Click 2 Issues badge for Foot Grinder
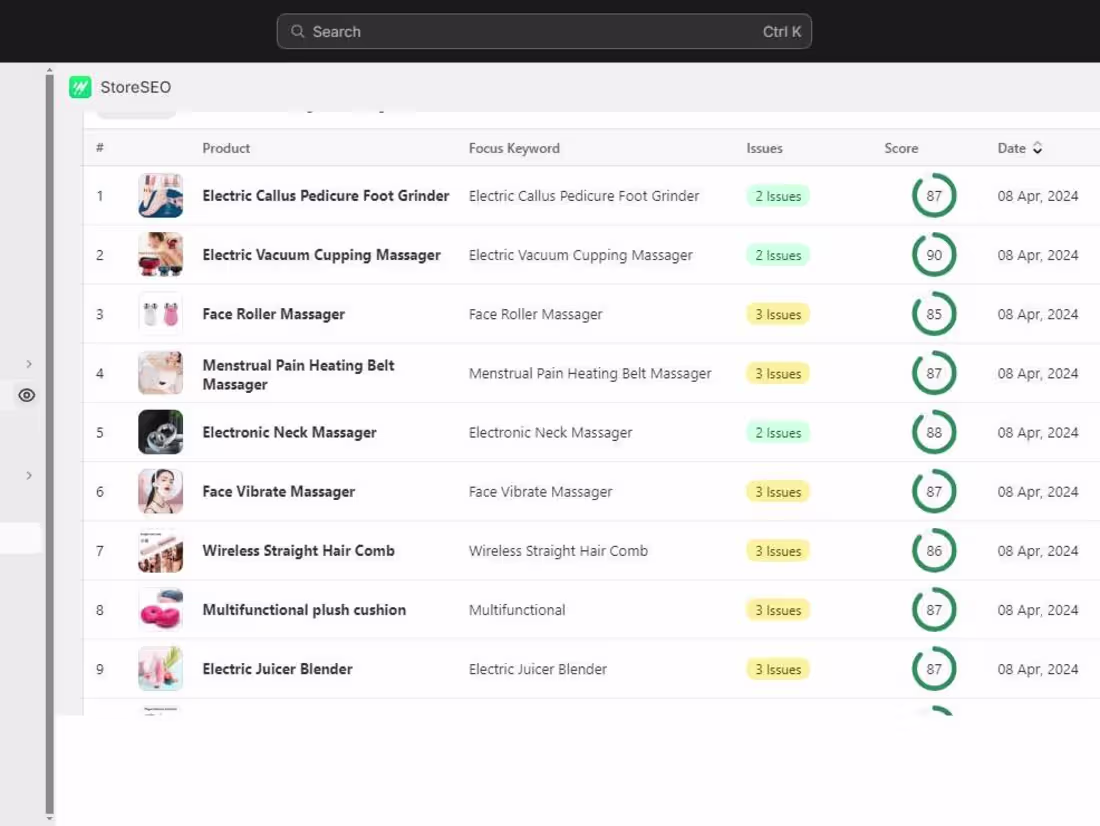The image size is (1100, 826). tap(777, 196)
